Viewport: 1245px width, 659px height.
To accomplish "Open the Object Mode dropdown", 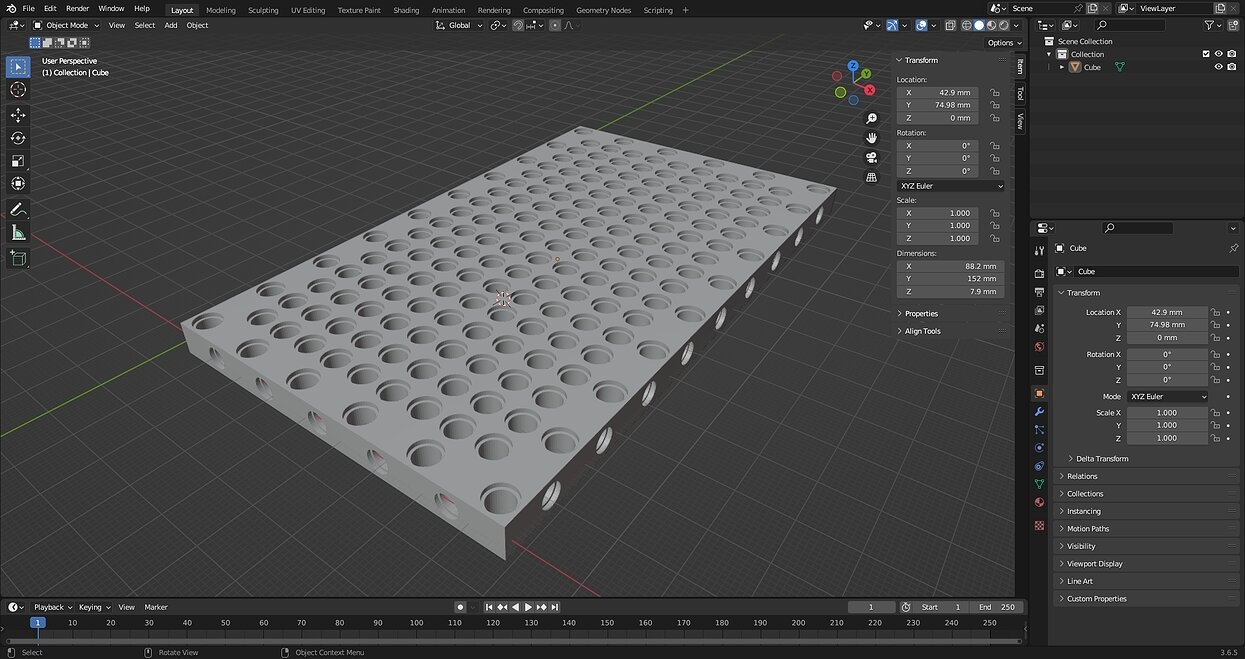I will 67,25.
